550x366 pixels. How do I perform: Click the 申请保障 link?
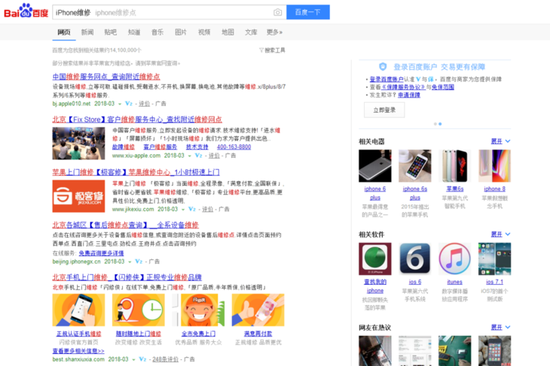[x=409, y=95]
